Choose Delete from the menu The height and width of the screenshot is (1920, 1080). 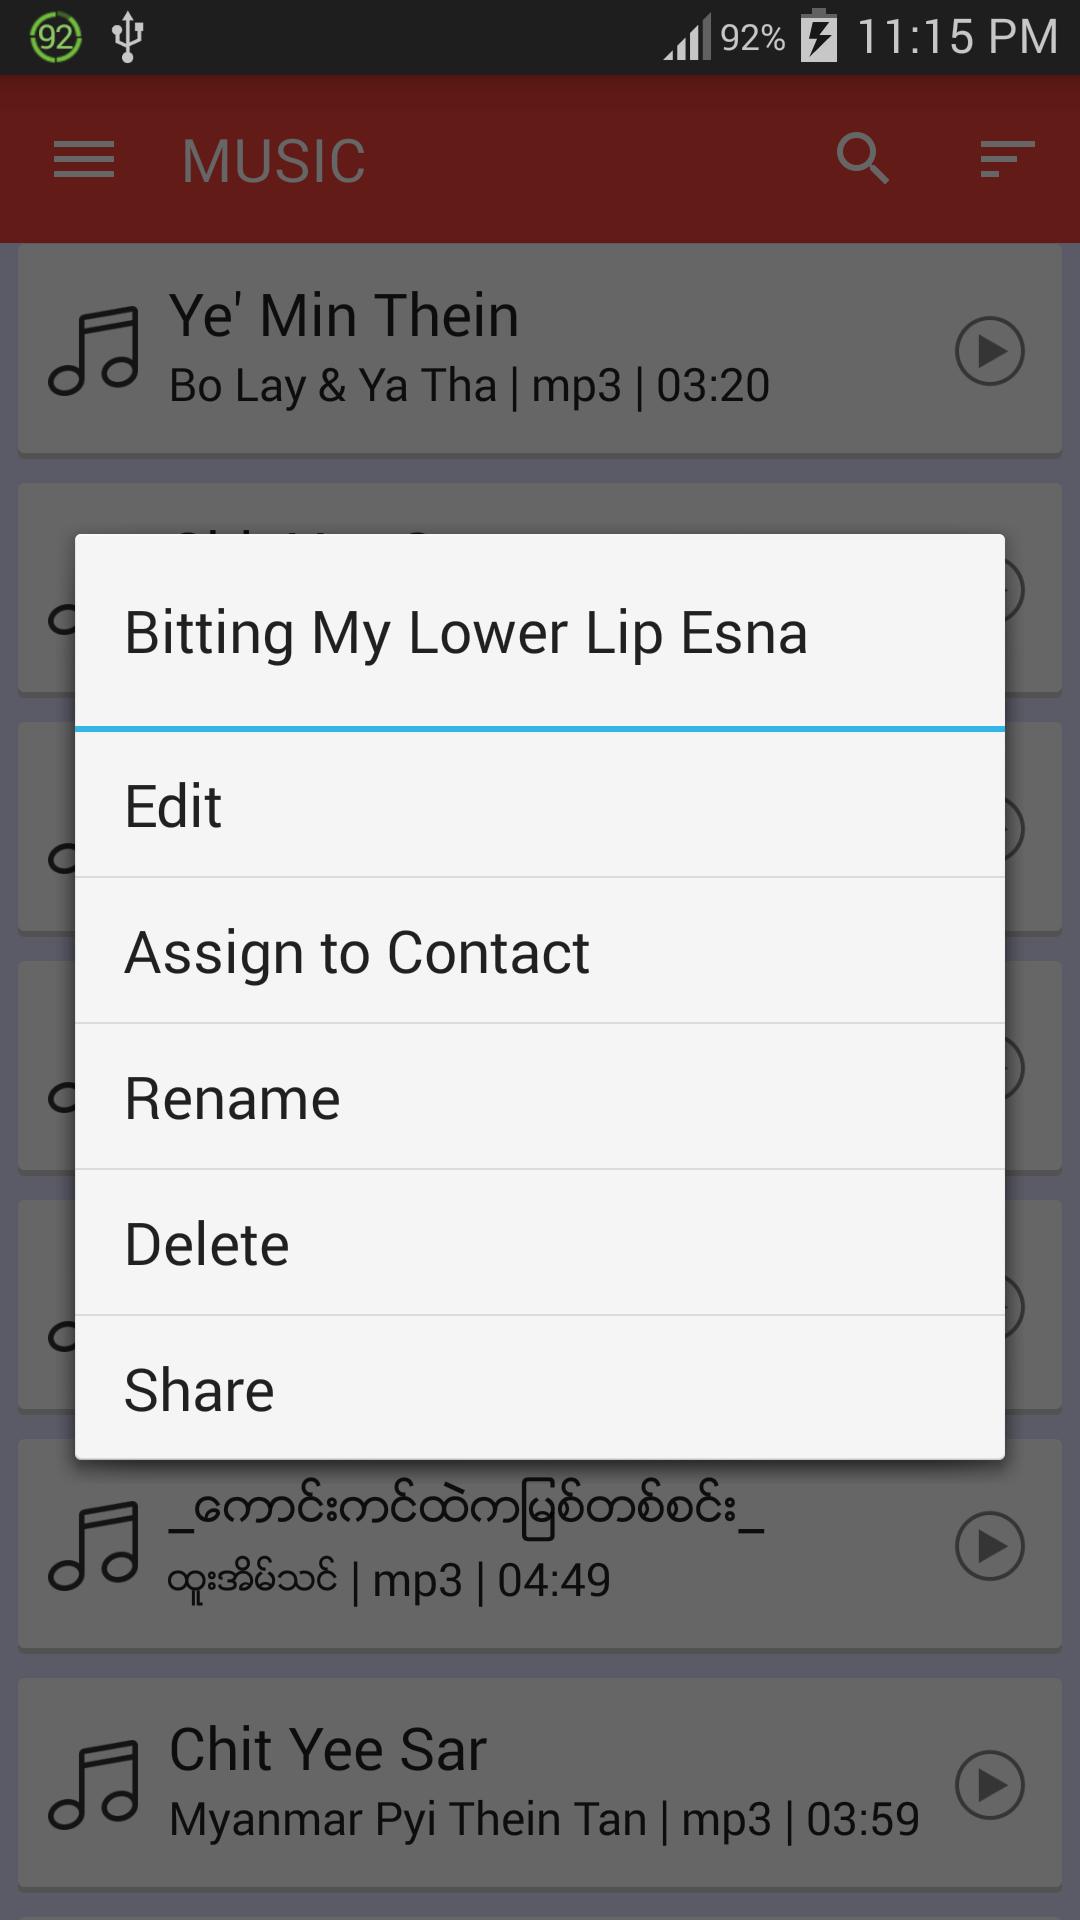click(x=540, y=1241)
